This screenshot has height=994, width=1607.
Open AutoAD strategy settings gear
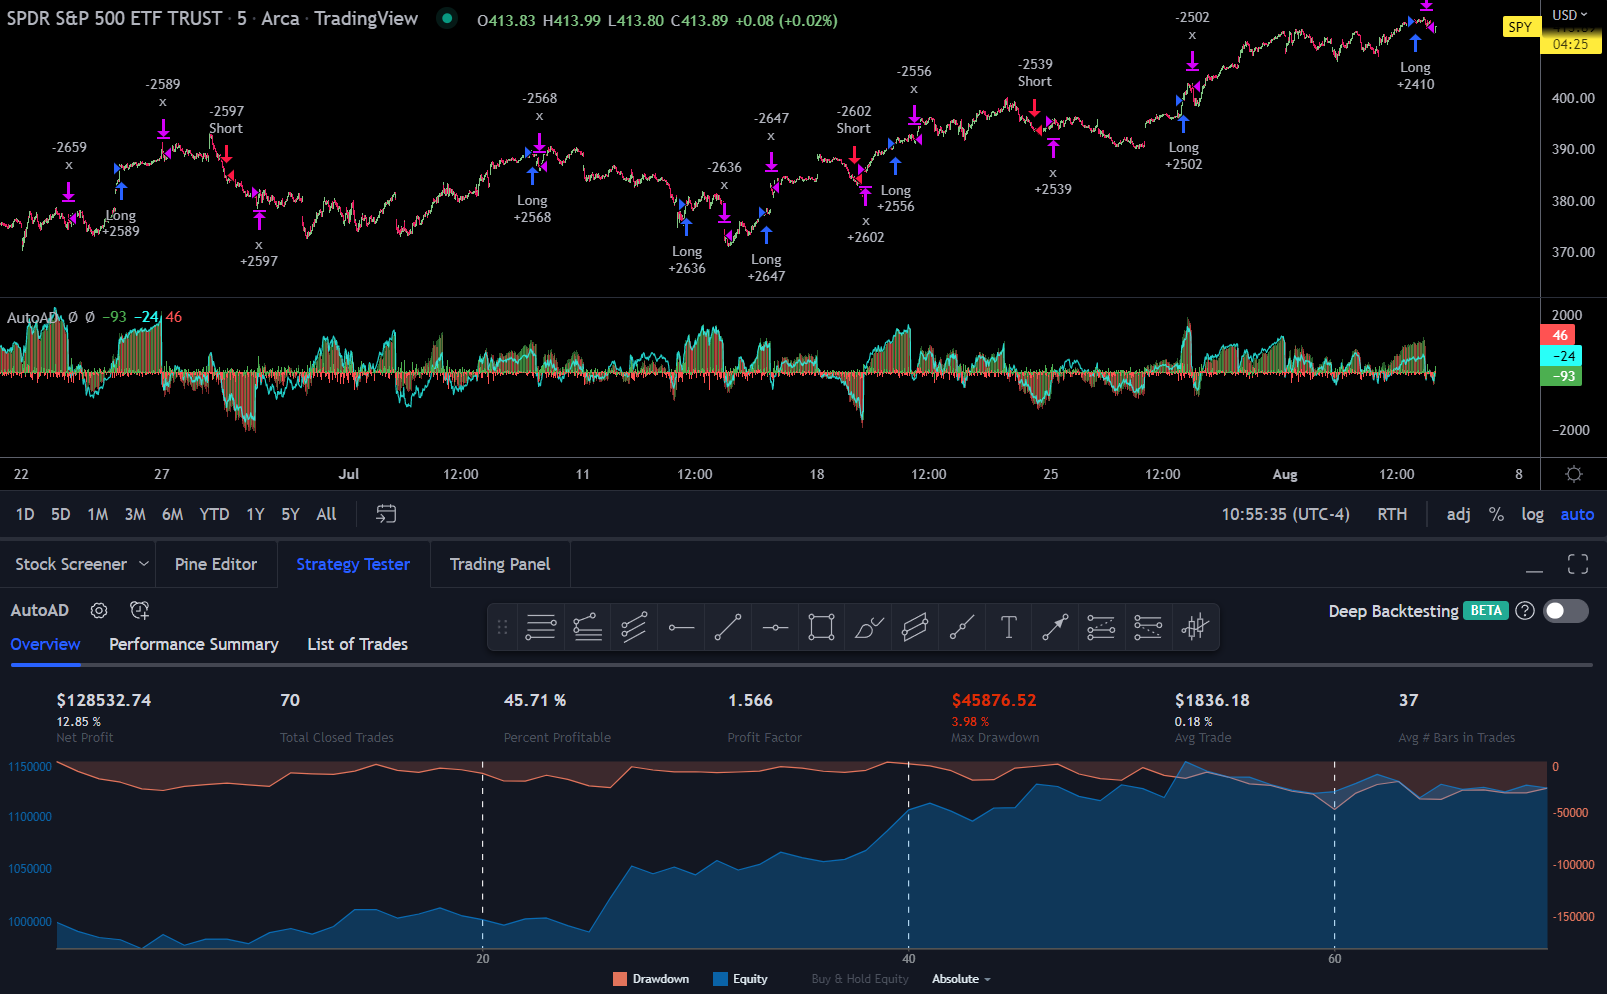pyautogui.click(x=99, y=610)
